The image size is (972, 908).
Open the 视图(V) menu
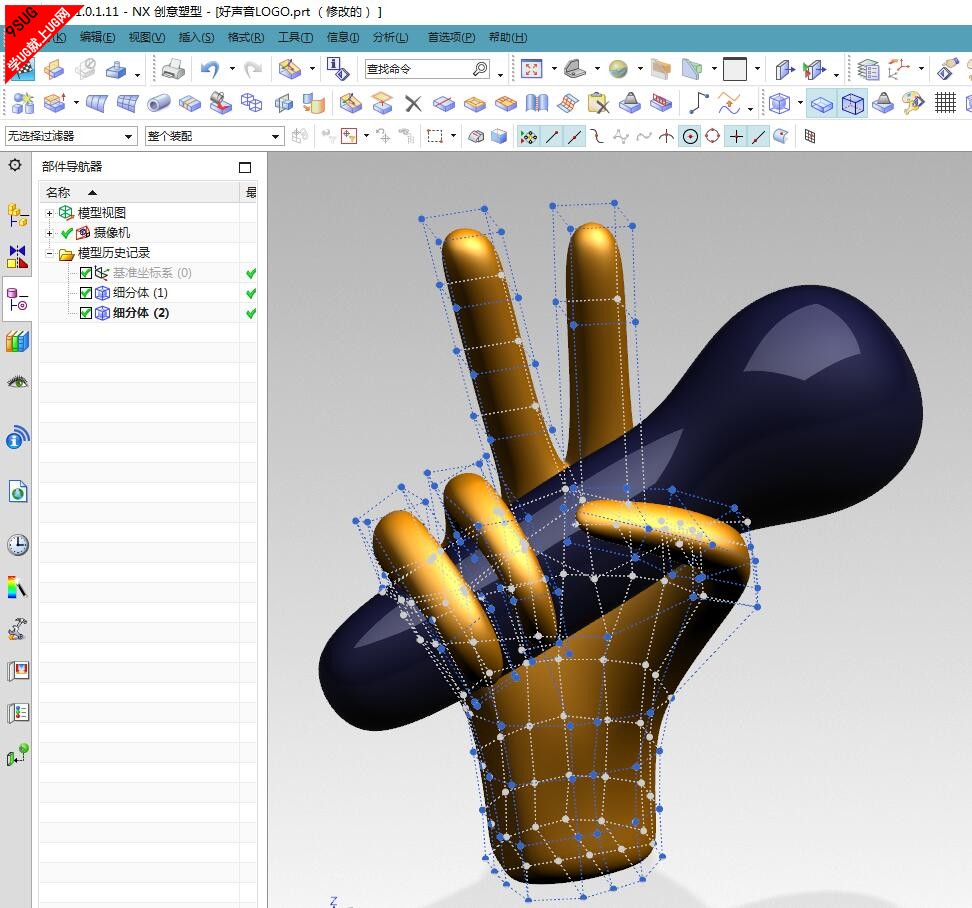tap(147, 38)
